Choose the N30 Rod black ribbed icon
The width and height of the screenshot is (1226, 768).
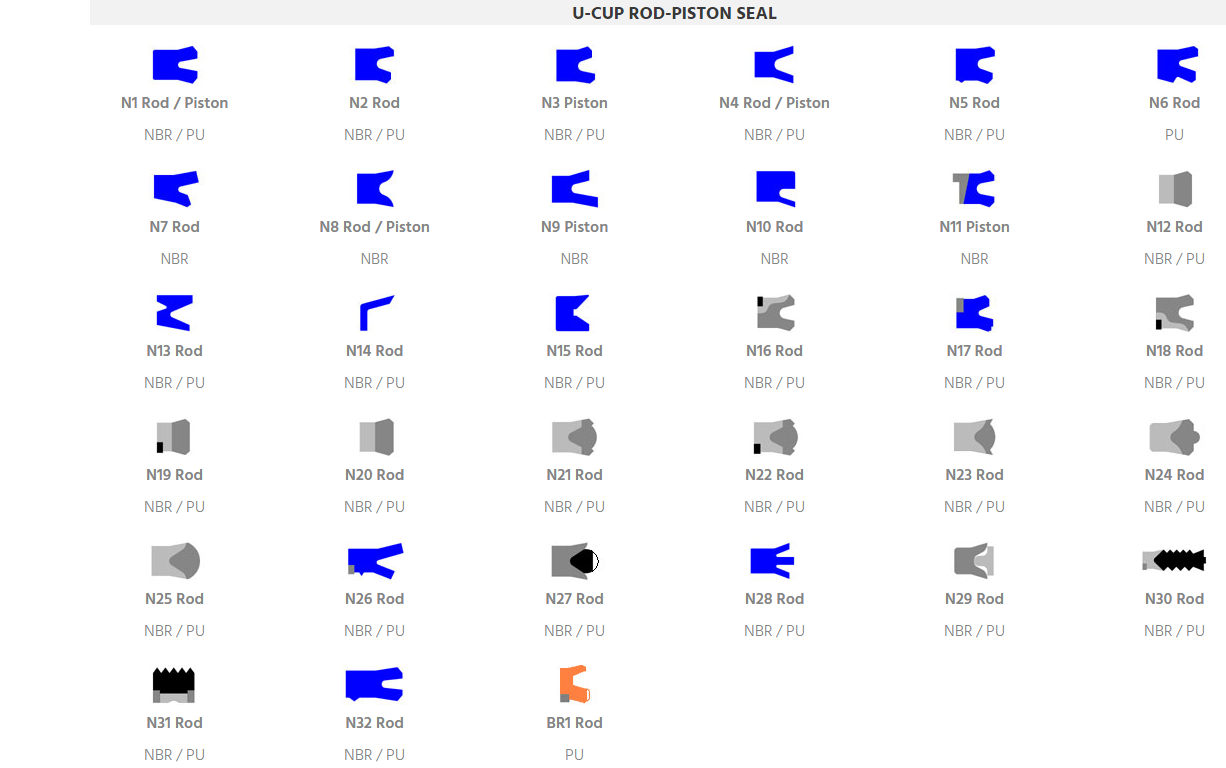tap(1174, 561)
